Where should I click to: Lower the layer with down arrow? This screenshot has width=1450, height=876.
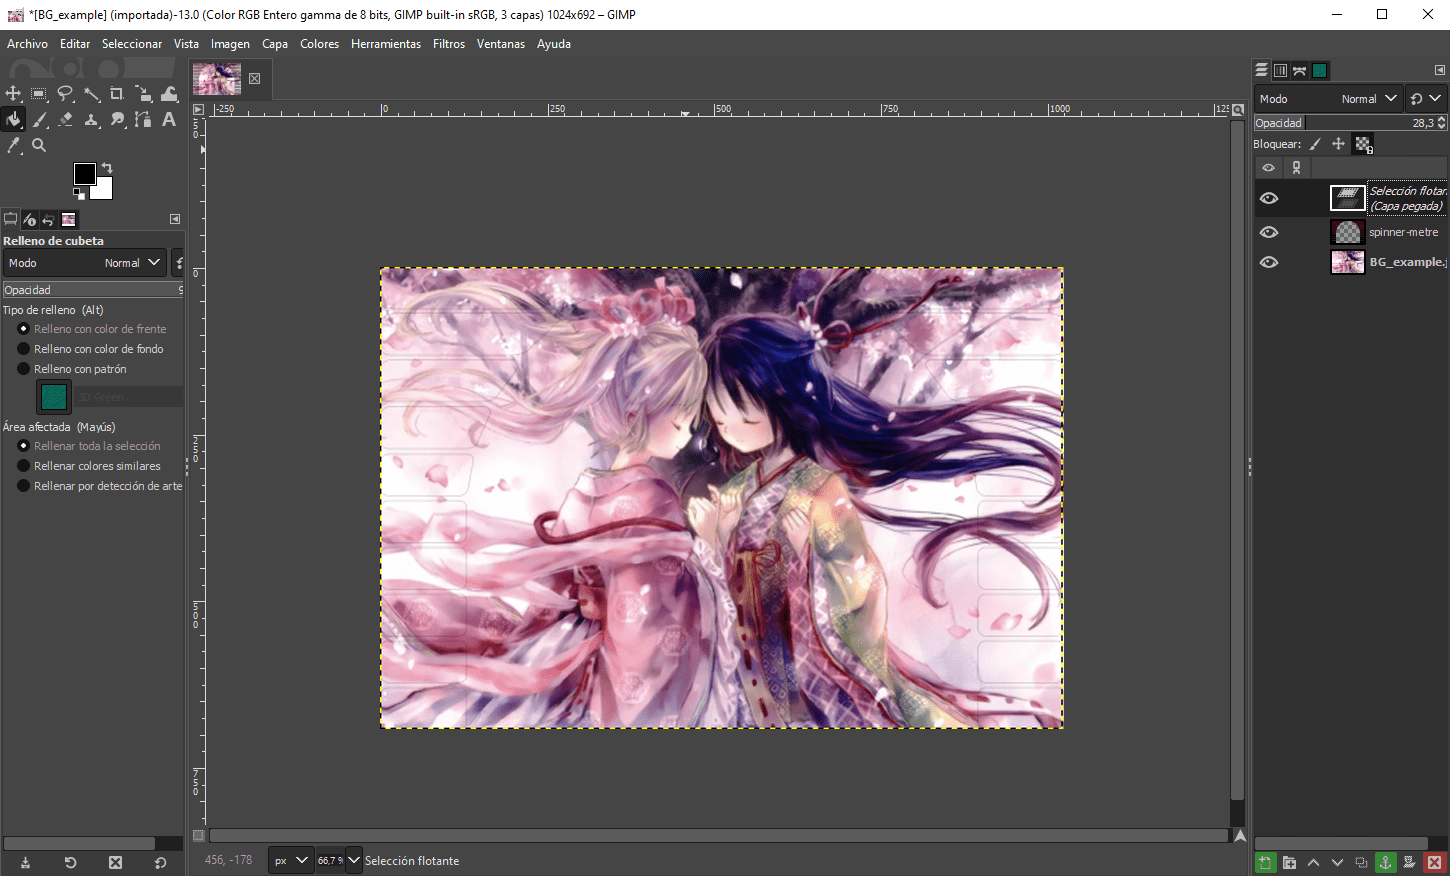pos(1337,862)
